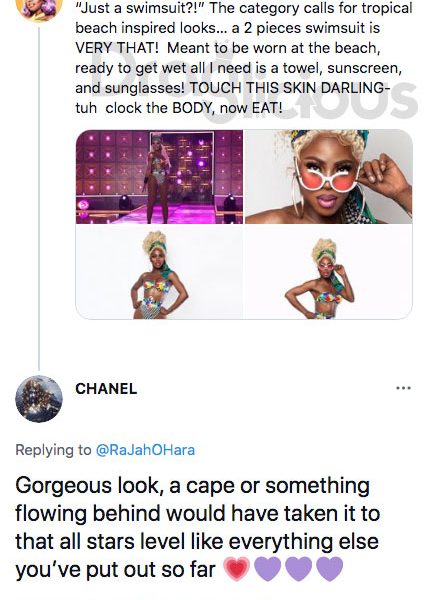Open the @RaJahOHara profile link
This screenshot has height=600, width=427.
(x=145, y=450)
